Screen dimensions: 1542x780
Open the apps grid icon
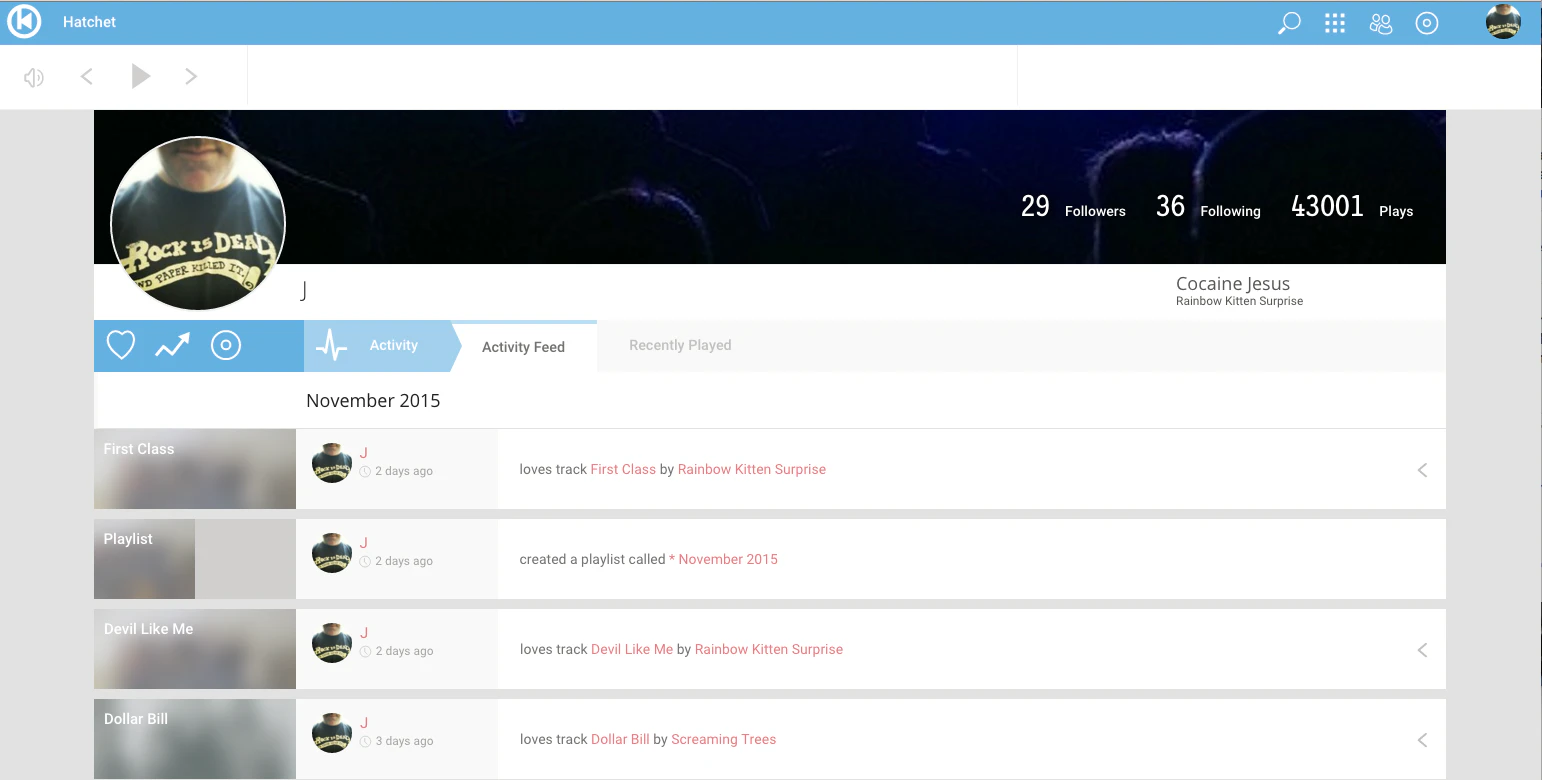coord(1335,23)
